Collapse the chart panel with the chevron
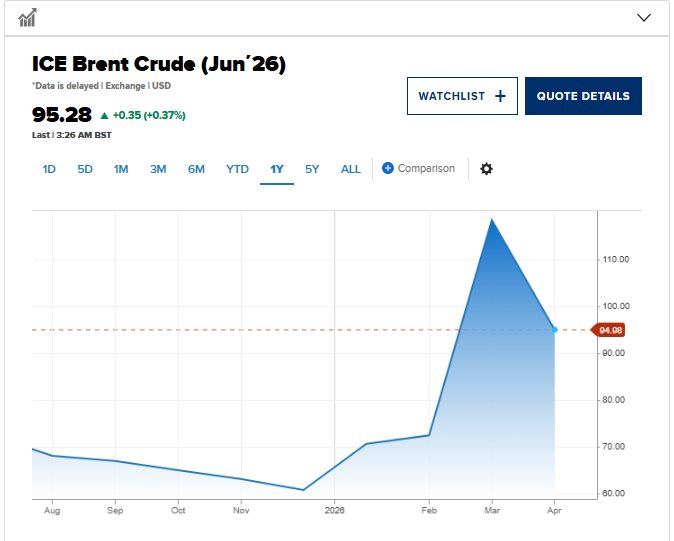 click(x=644, y=17)
